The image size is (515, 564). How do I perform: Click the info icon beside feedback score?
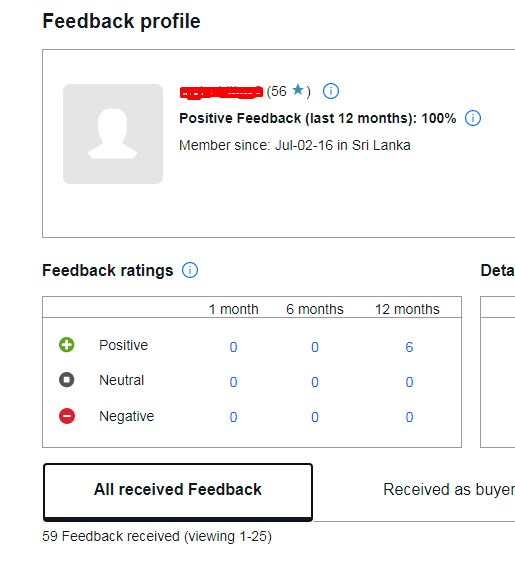point(331,91)
